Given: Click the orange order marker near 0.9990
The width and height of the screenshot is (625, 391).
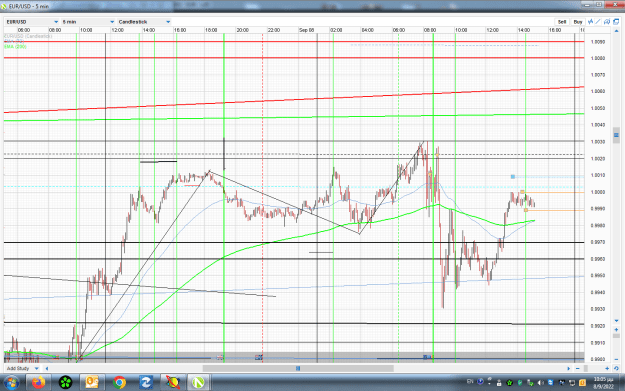Looking at the screenshot, I should (x=526, y=210).
